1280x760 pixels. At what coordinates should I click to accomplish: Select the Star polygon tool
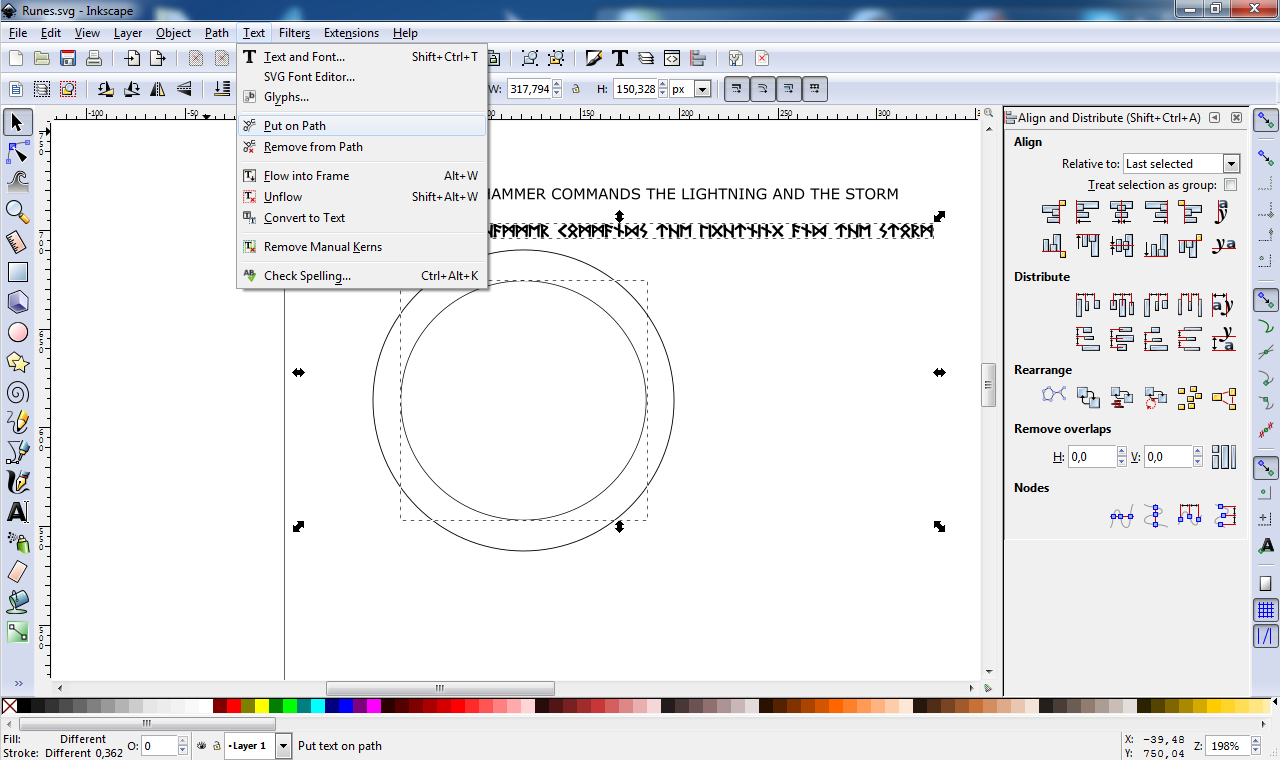(17, 362)
